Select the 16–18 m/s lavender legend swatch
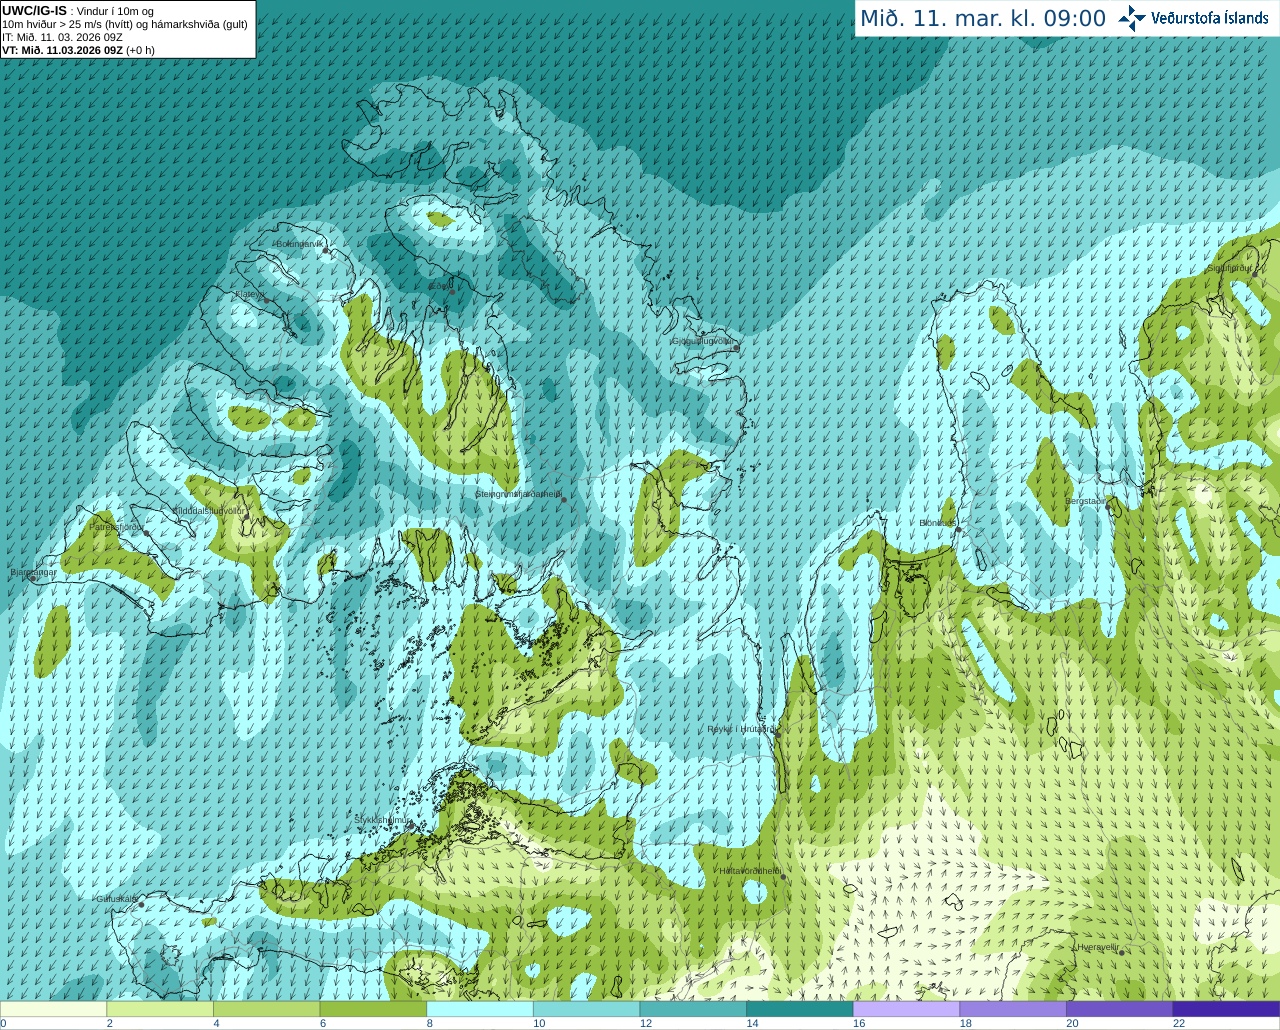Screen dimensions: 1280x1030 (906, 1009)
